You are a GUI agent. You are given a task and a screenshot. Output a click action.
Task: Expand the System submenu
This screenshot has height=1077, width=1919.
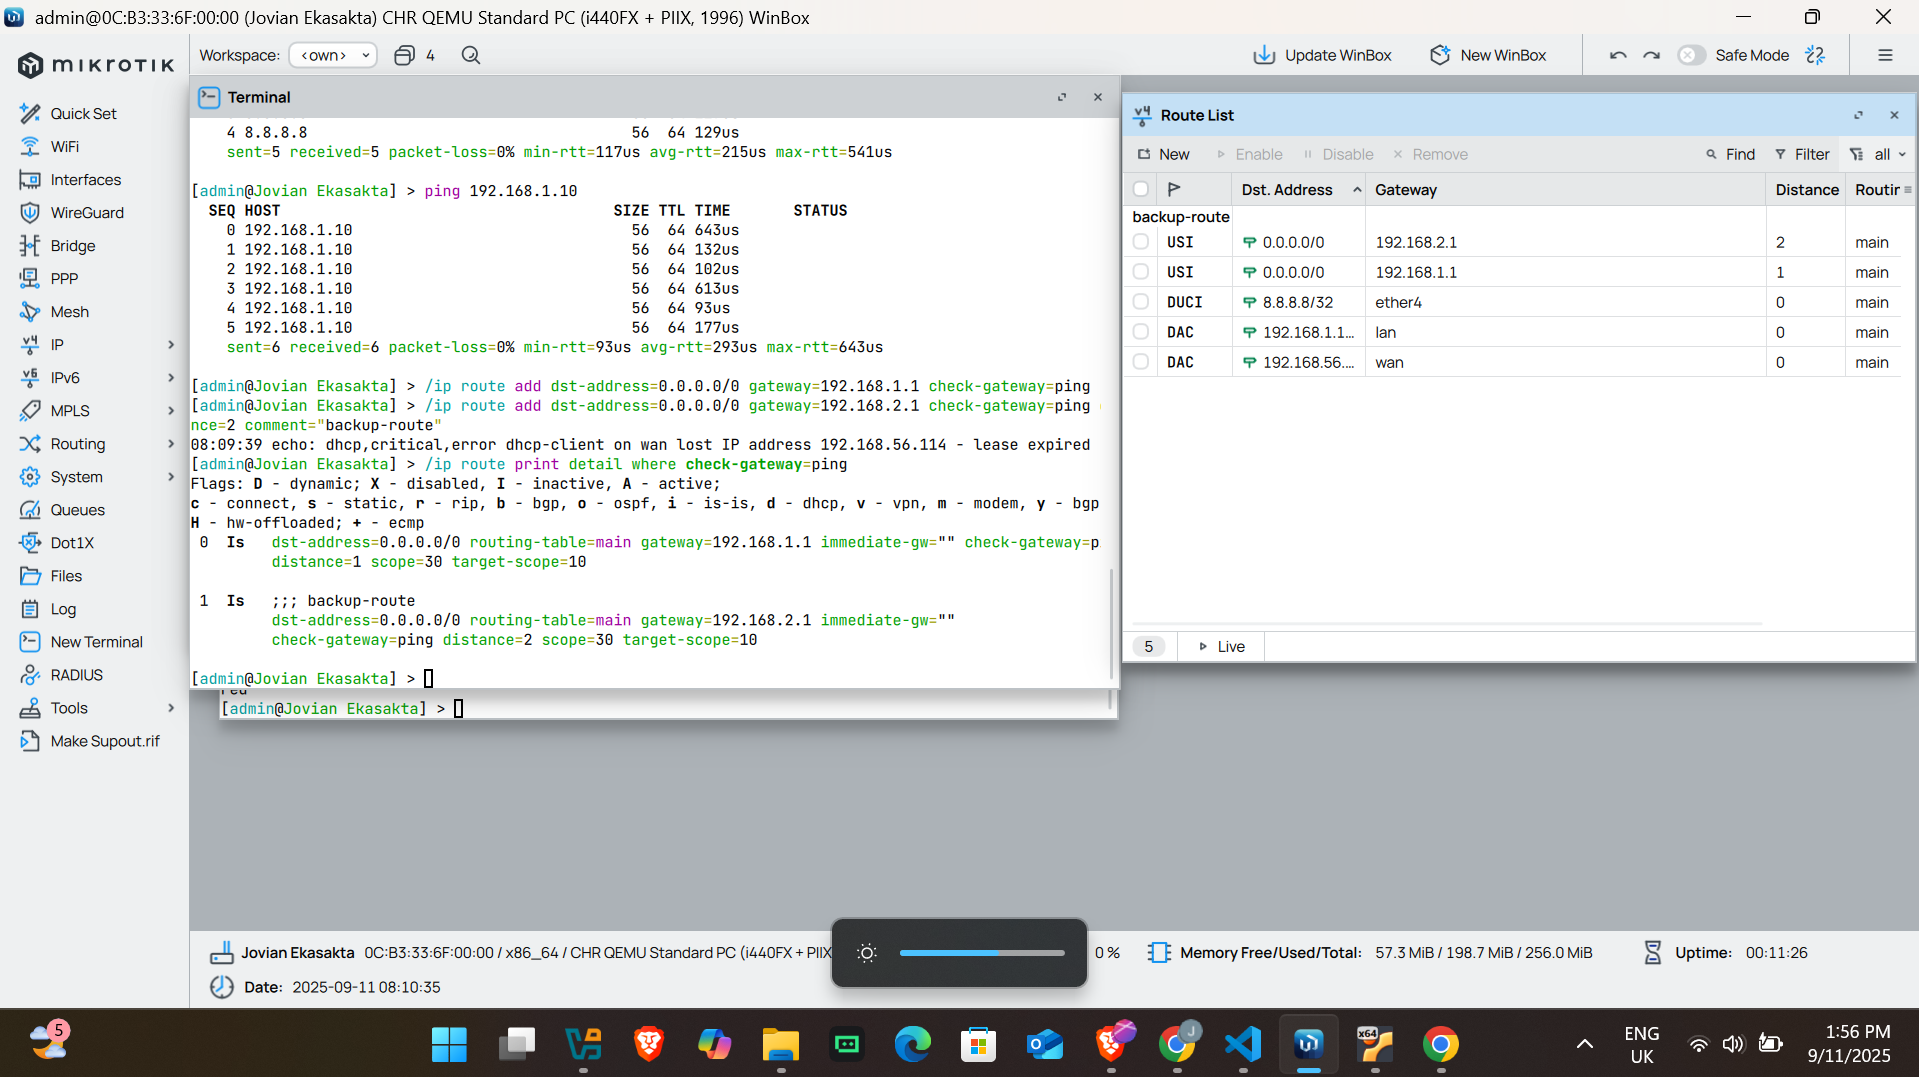click(171, 476)
